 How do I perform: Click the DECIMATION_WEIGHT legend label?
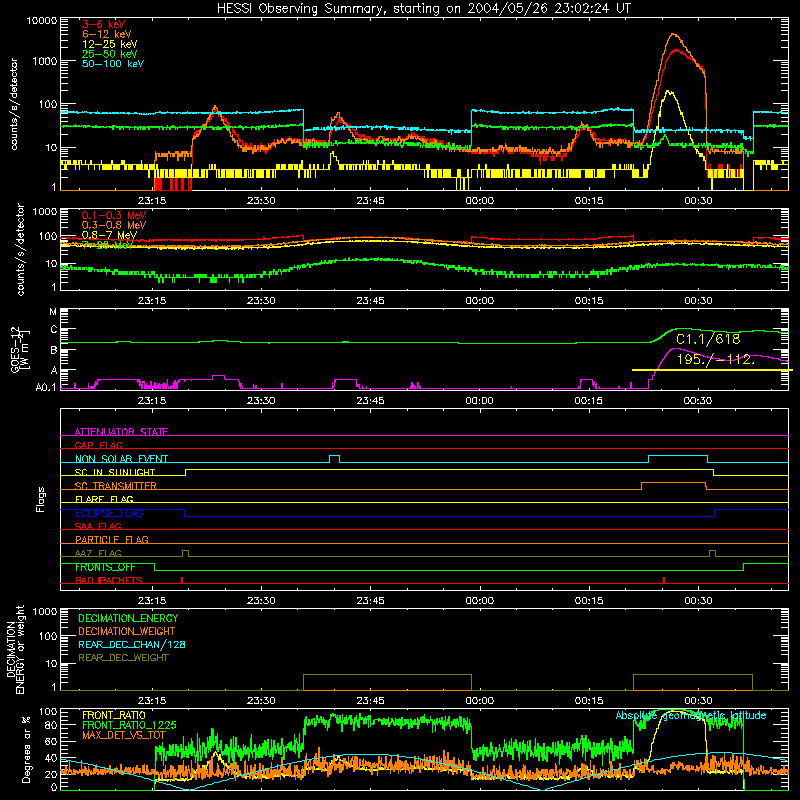(127, 631)
